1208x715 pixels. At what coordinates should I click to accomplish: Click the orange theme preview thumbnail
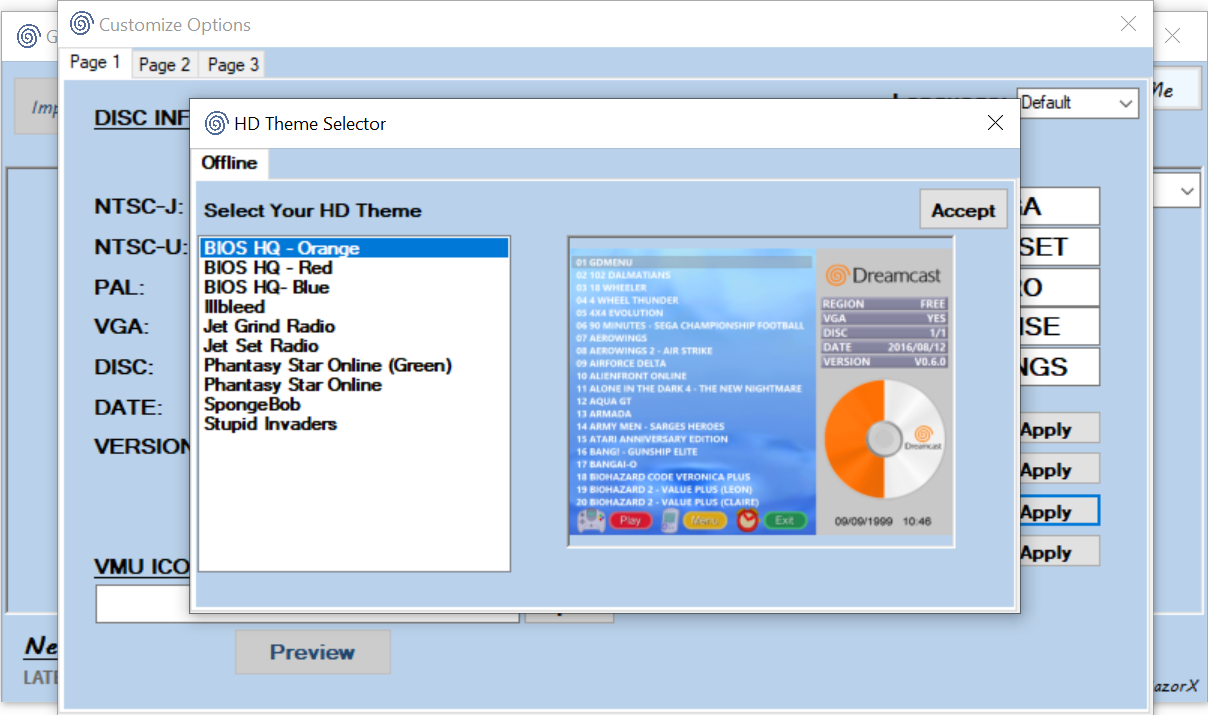tap(760, 391)
